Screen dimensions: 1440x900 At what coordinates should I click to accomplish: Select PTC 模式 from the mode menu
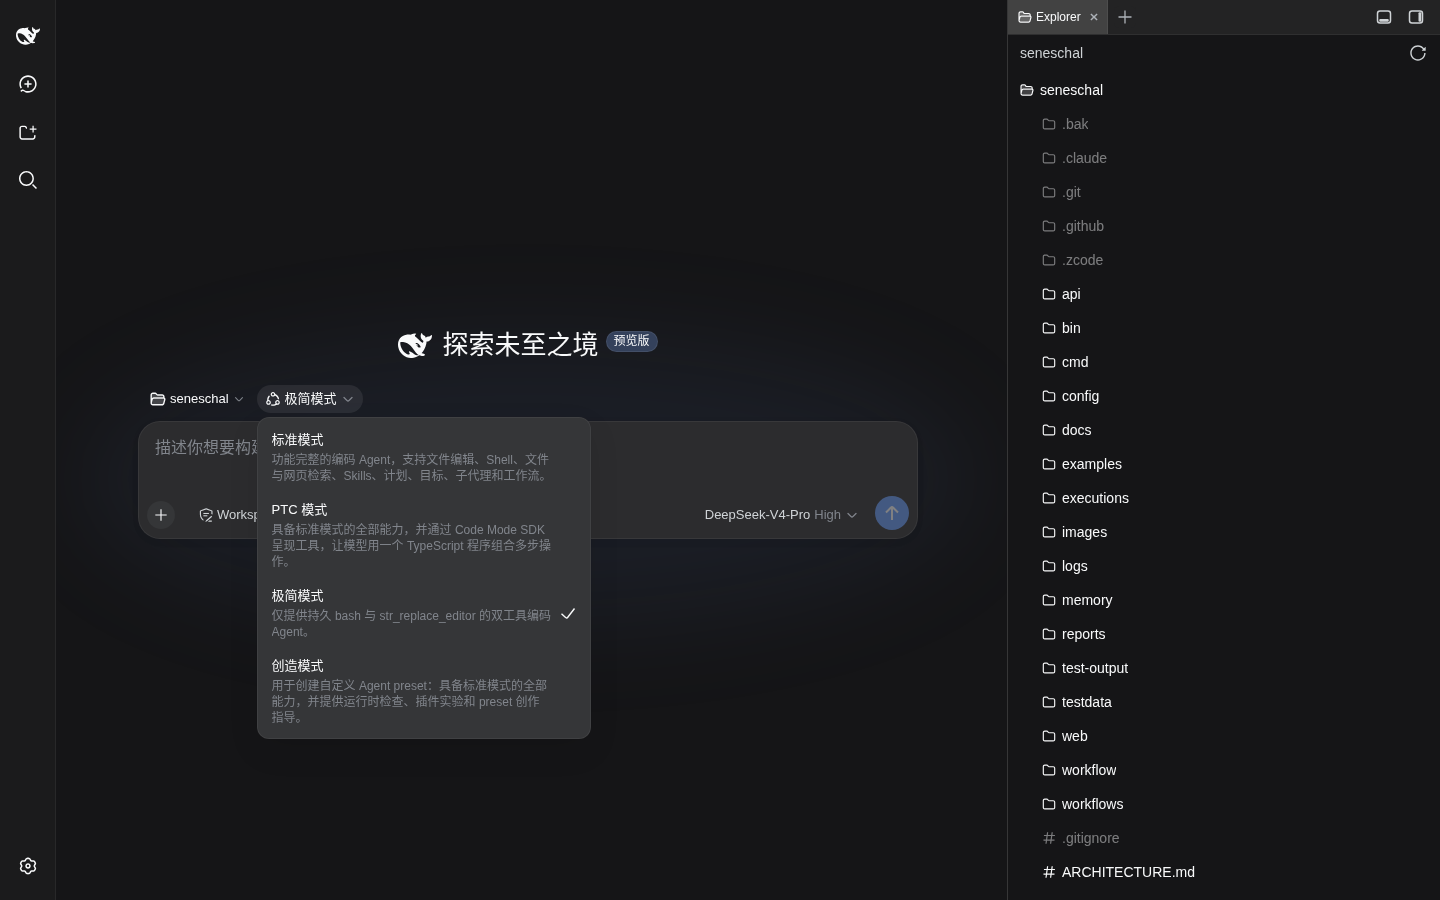click(424, 535)
